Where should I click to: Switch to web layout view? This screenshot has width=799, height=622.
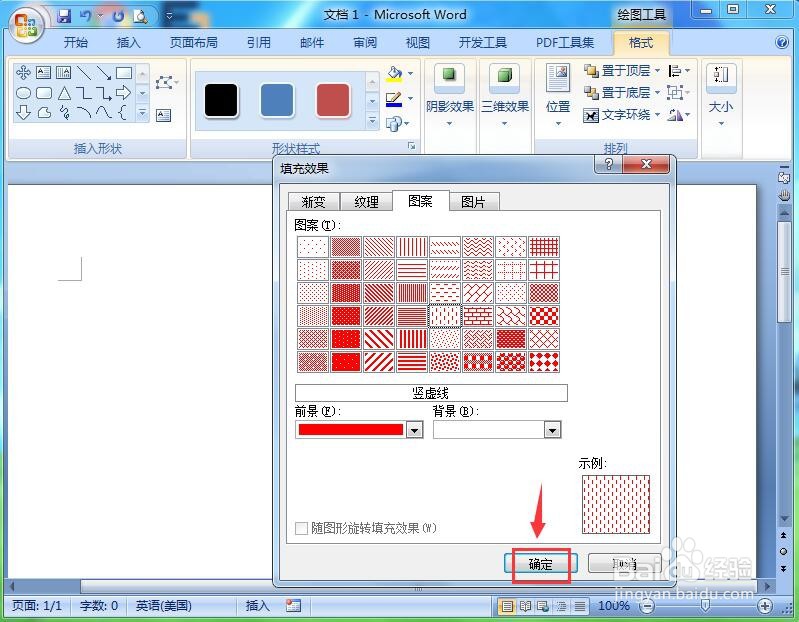[x=543, y=606]
